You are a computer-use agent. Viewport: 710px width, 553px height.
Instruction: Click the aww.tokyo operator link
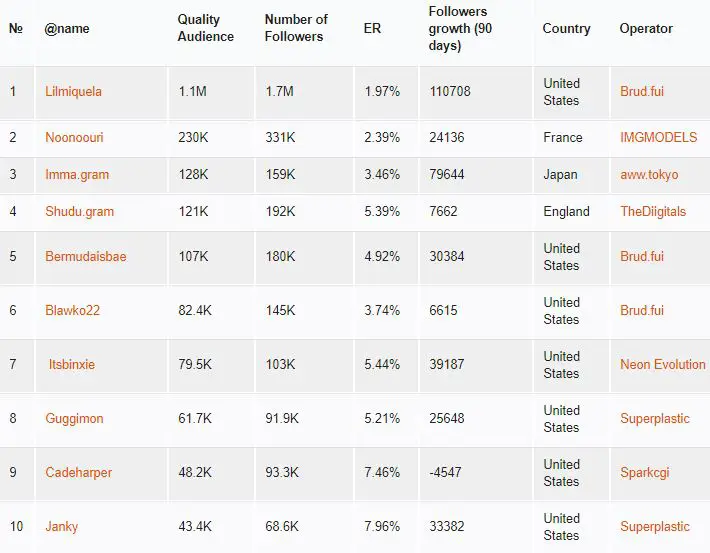coord(648,175)
